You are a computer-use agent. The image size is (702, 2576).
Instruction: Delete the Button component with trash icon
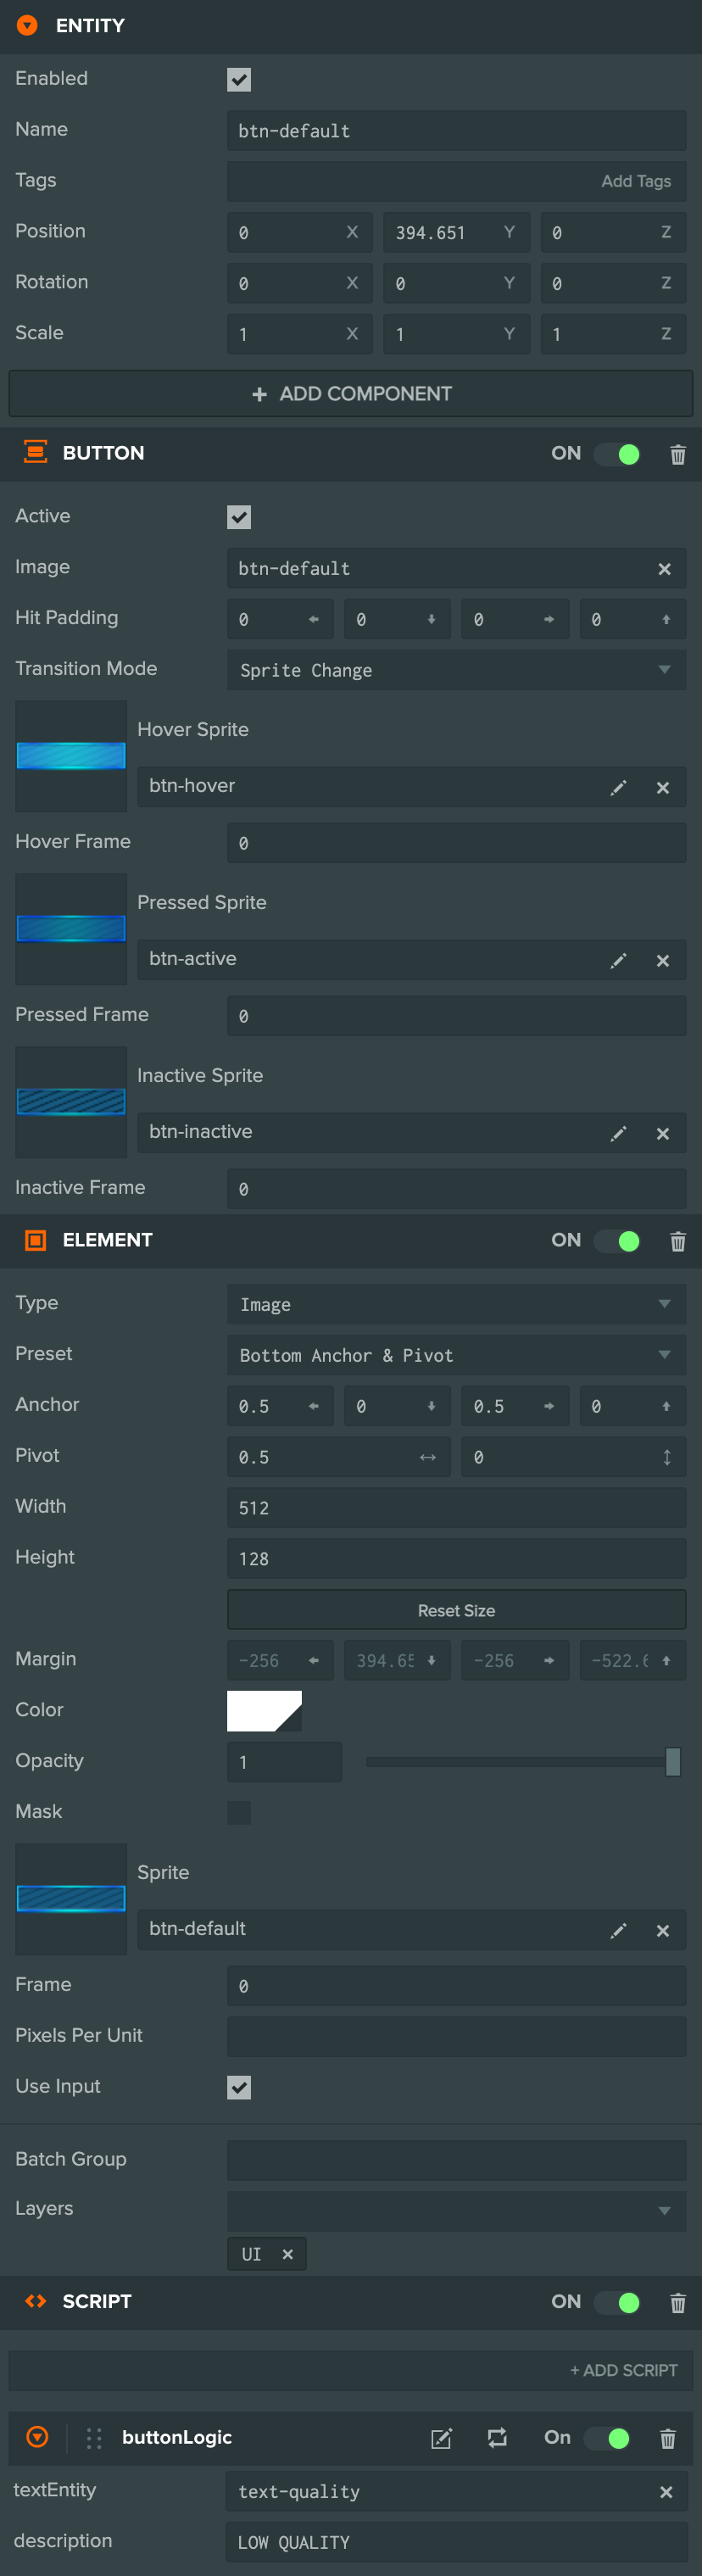click(x=677, y=454)
